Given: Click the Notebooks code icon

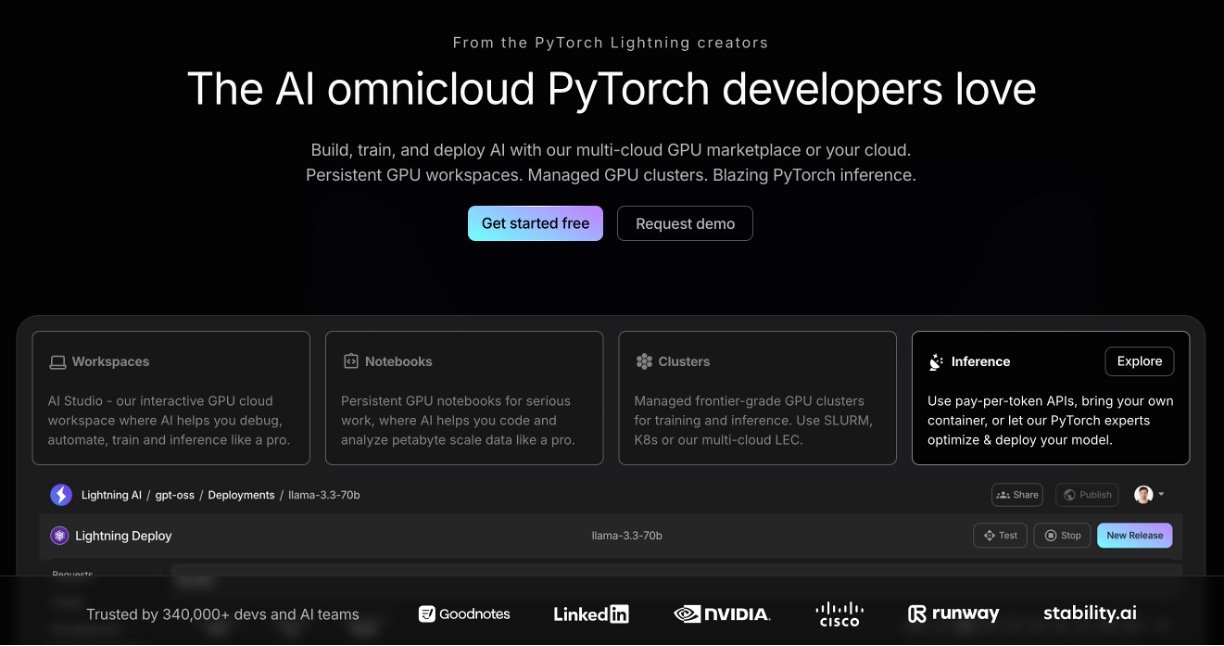Looking at the screenshot, I should click(x=351, y=362).
